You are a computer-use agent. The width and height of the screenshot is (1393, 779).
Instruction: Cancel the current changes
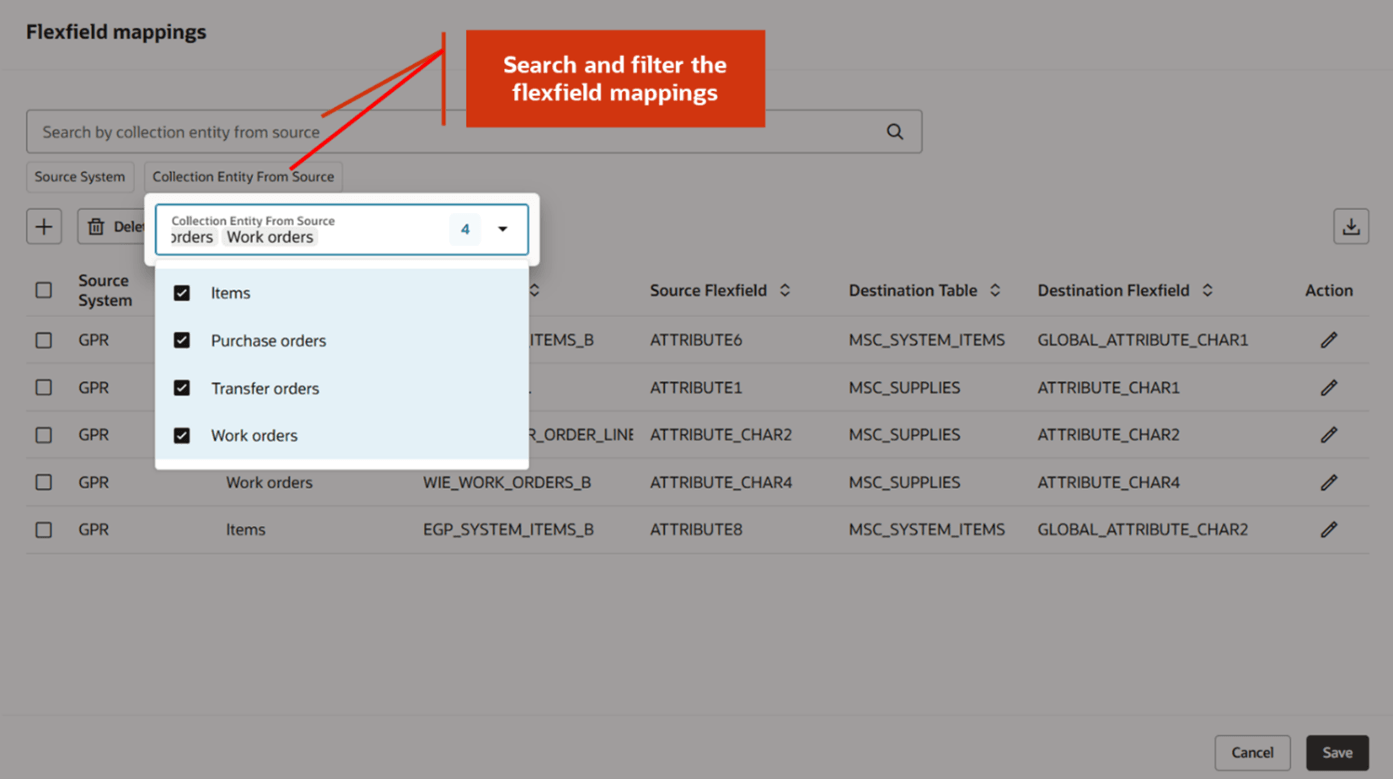point(1252,752)
